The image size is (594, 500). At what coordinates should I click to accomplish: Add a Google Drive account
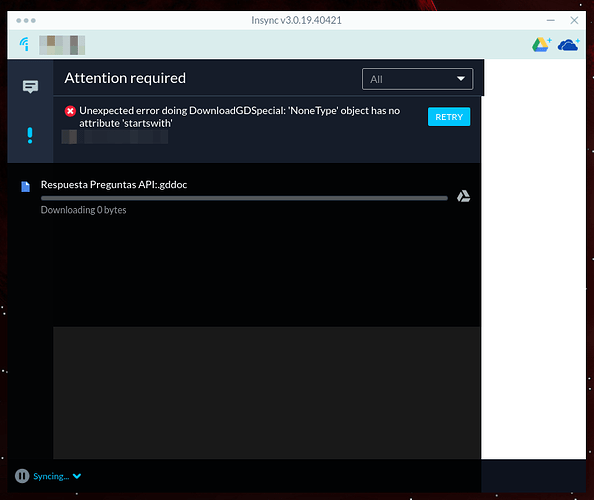click(x=542, y=45)
